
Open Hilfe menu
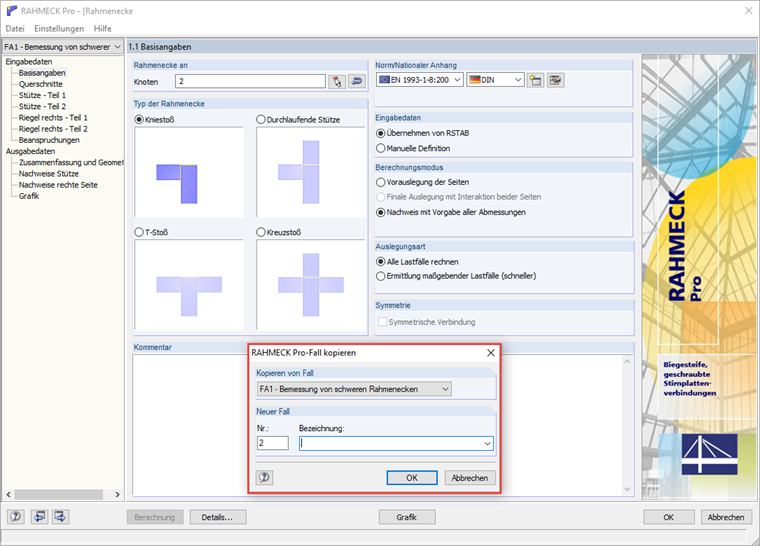pos(102,29)
